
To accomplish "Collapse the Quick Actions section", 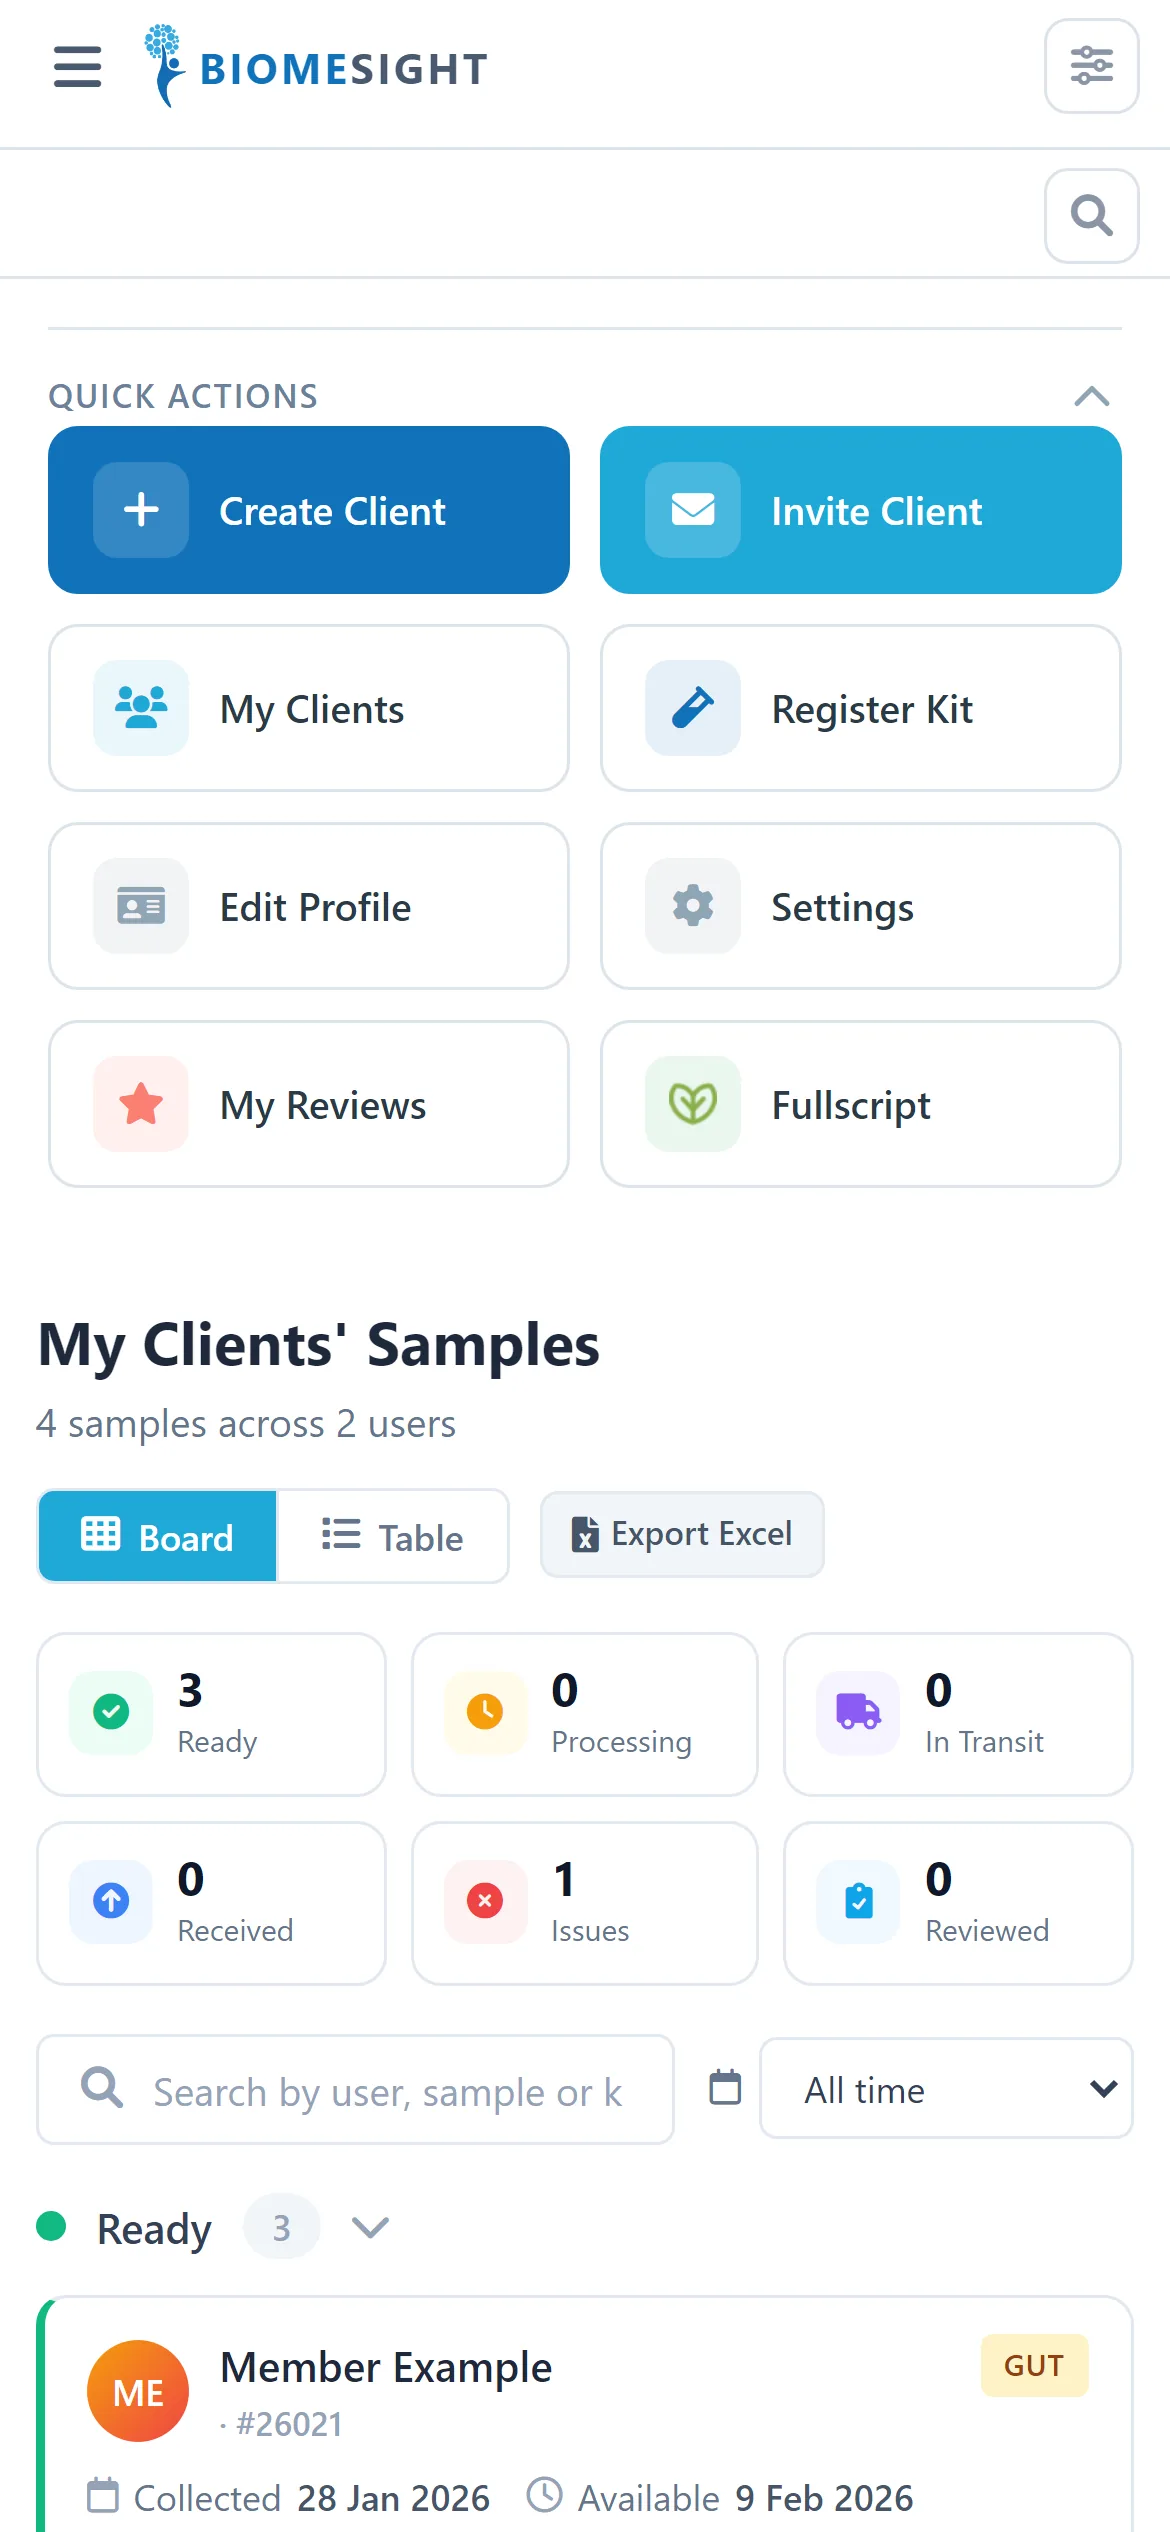I will tap(1091, 397).
